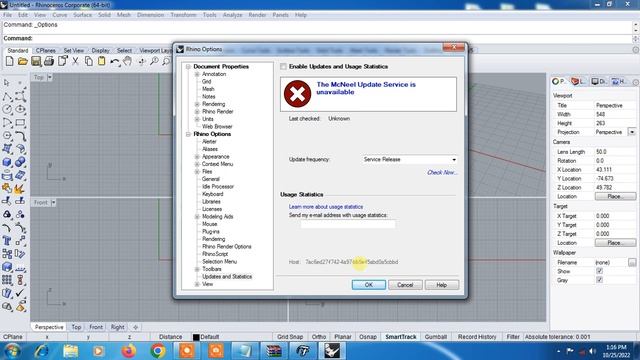The image size is (640, 360).
Task: Collapse the Document Properties tree node
Action: (188, 67)
